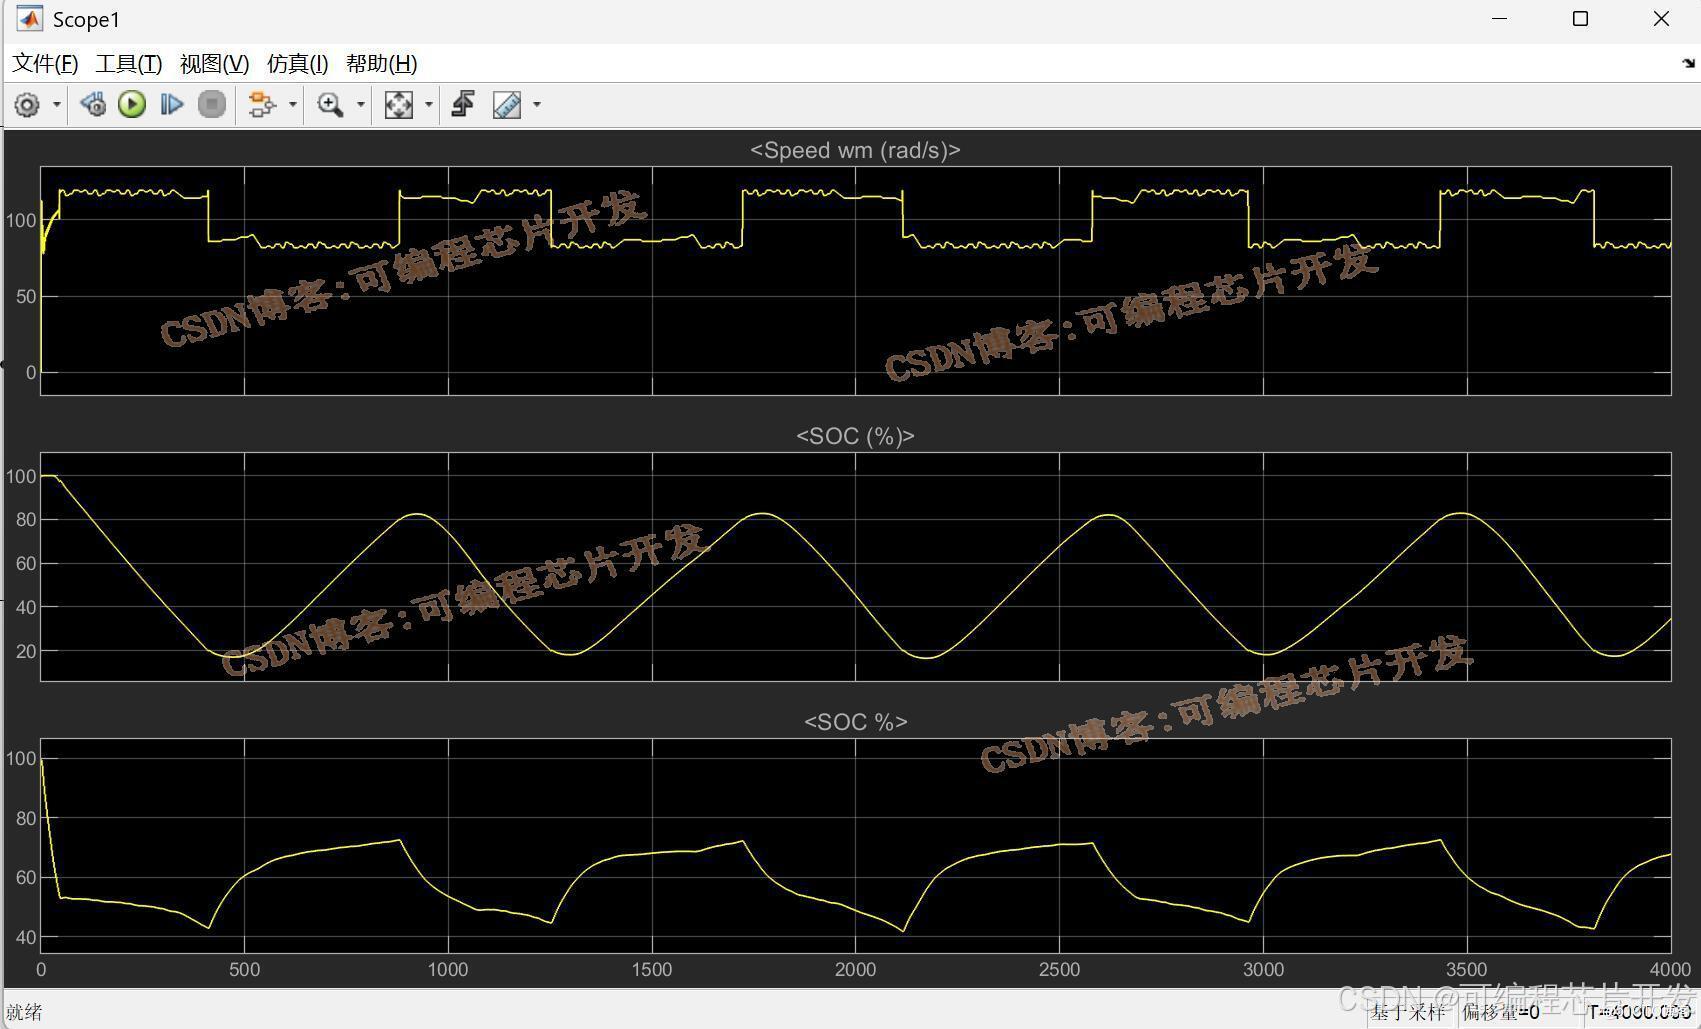
Task: Open the 帮助(H) menu
Action: (381, 64)
